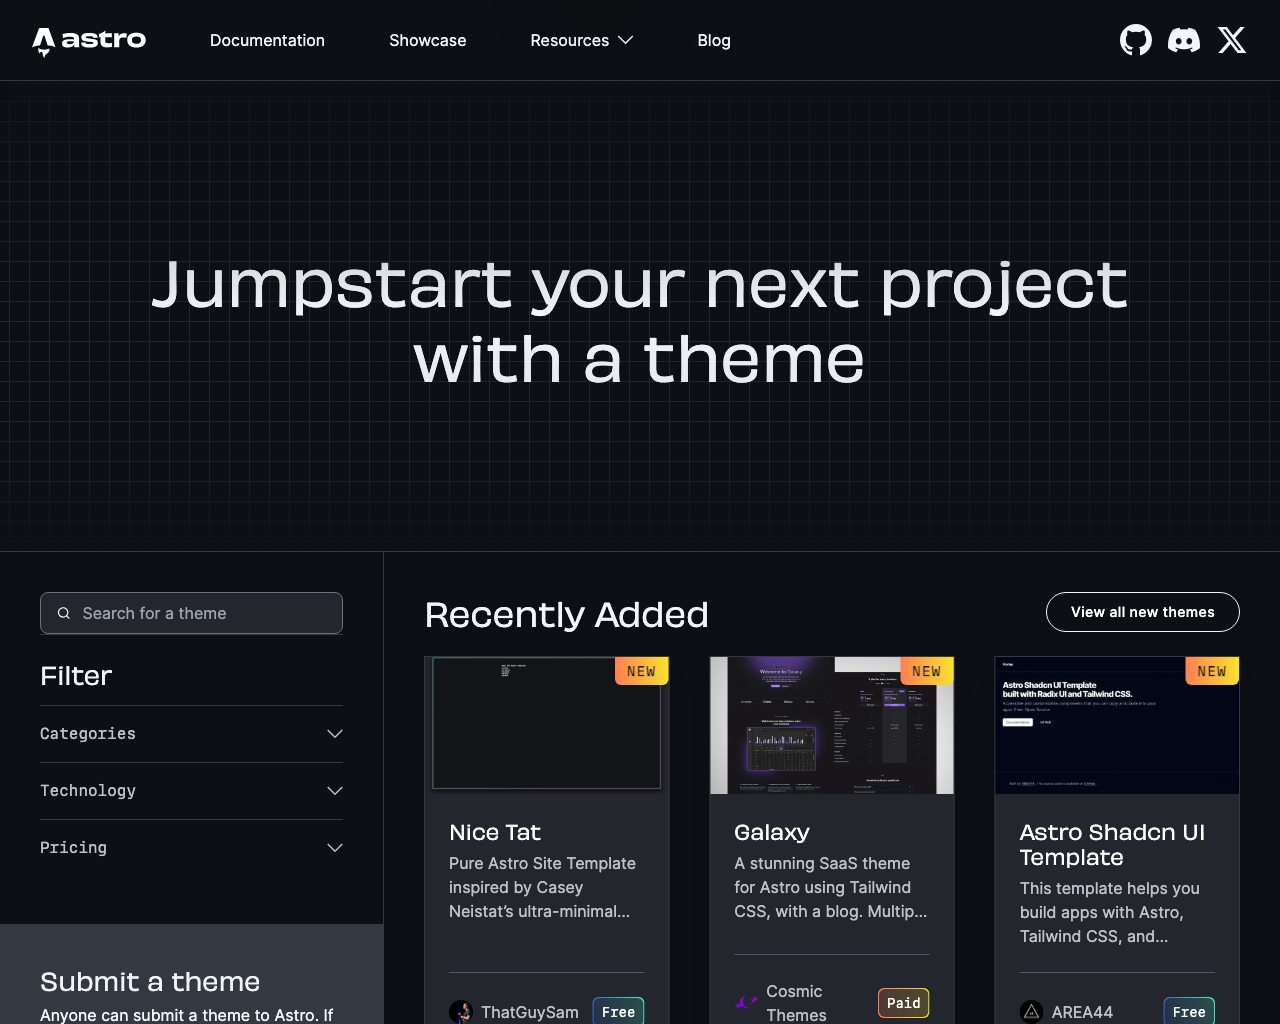Screen dimensions: 1280x1024
Task: Open the X social icon link
Action: point(1232,40)
